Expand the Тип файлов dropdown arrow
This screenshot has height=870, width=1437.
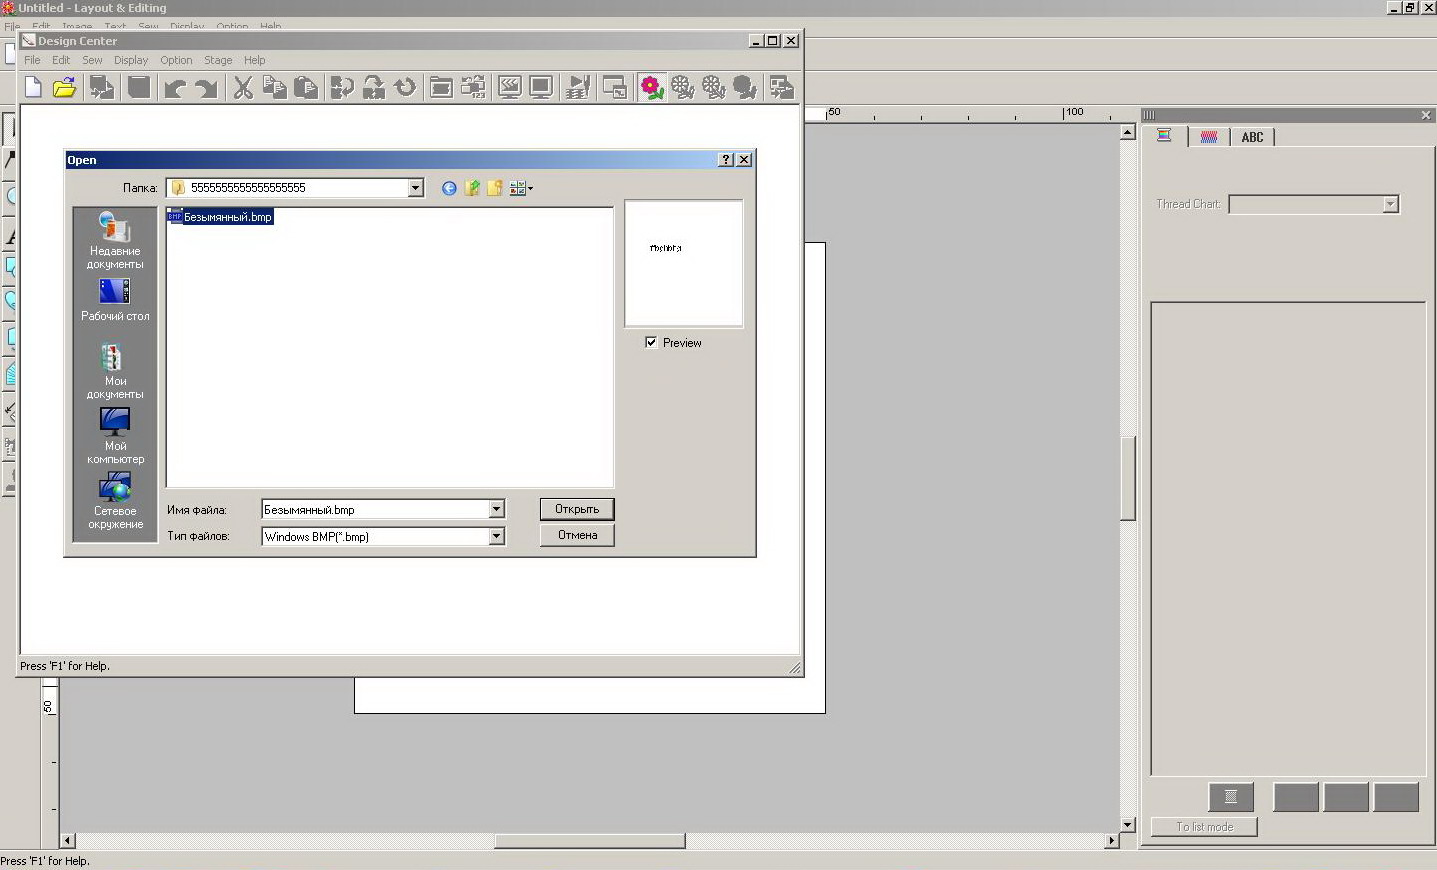[496, 536]
